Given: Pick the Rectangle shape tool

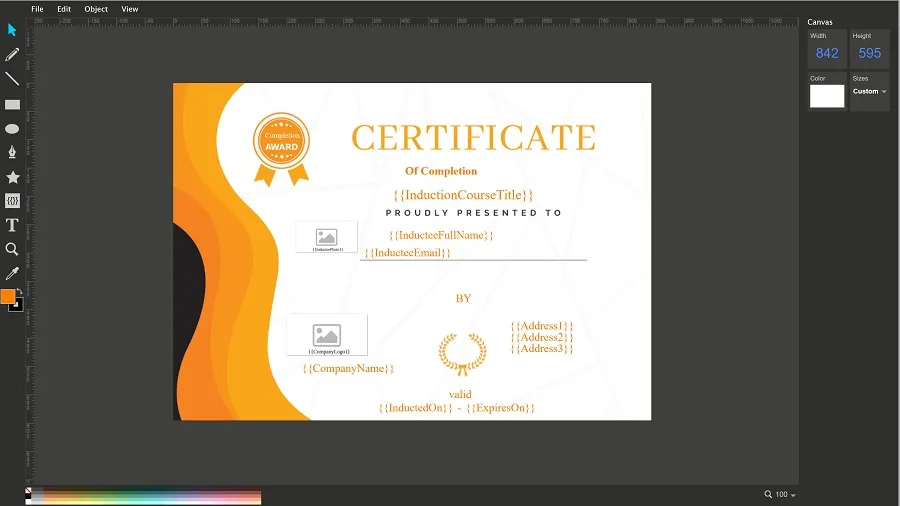Looking at the screenshot, I should 12,104.
